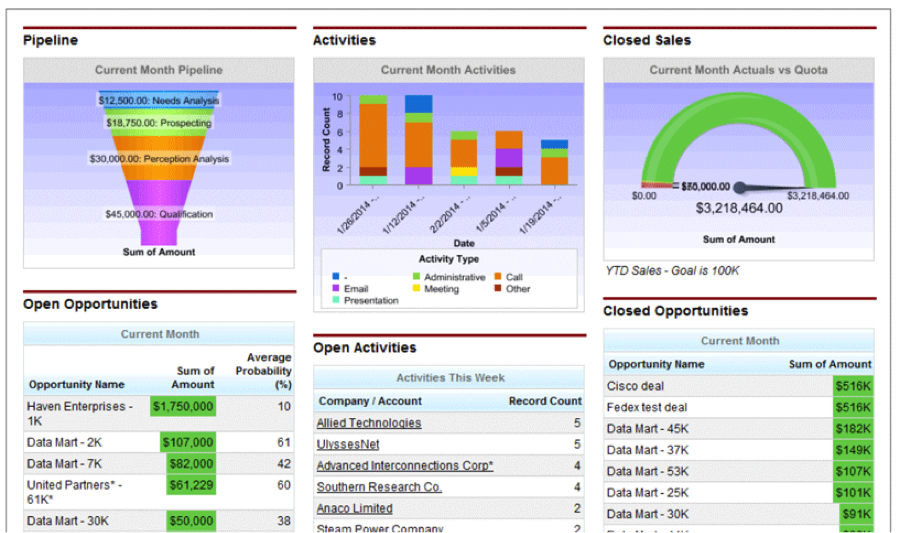This screenshot has width=900, height=533.
Task: Click the Current Month Pipeline chart title
Action: (x=159, y=70)
